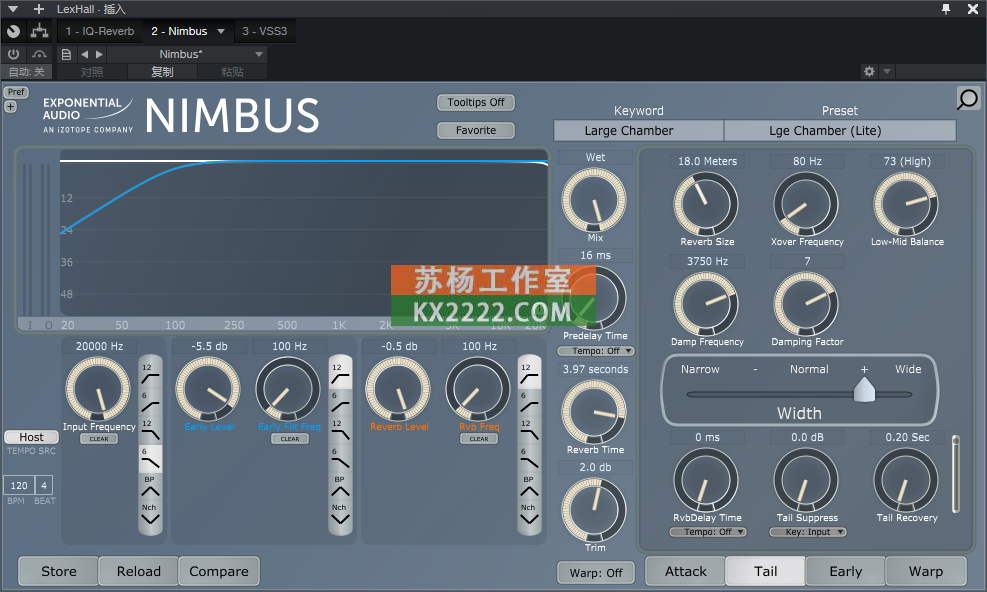Open the Attack parameter tab

(x=685, y=571)
